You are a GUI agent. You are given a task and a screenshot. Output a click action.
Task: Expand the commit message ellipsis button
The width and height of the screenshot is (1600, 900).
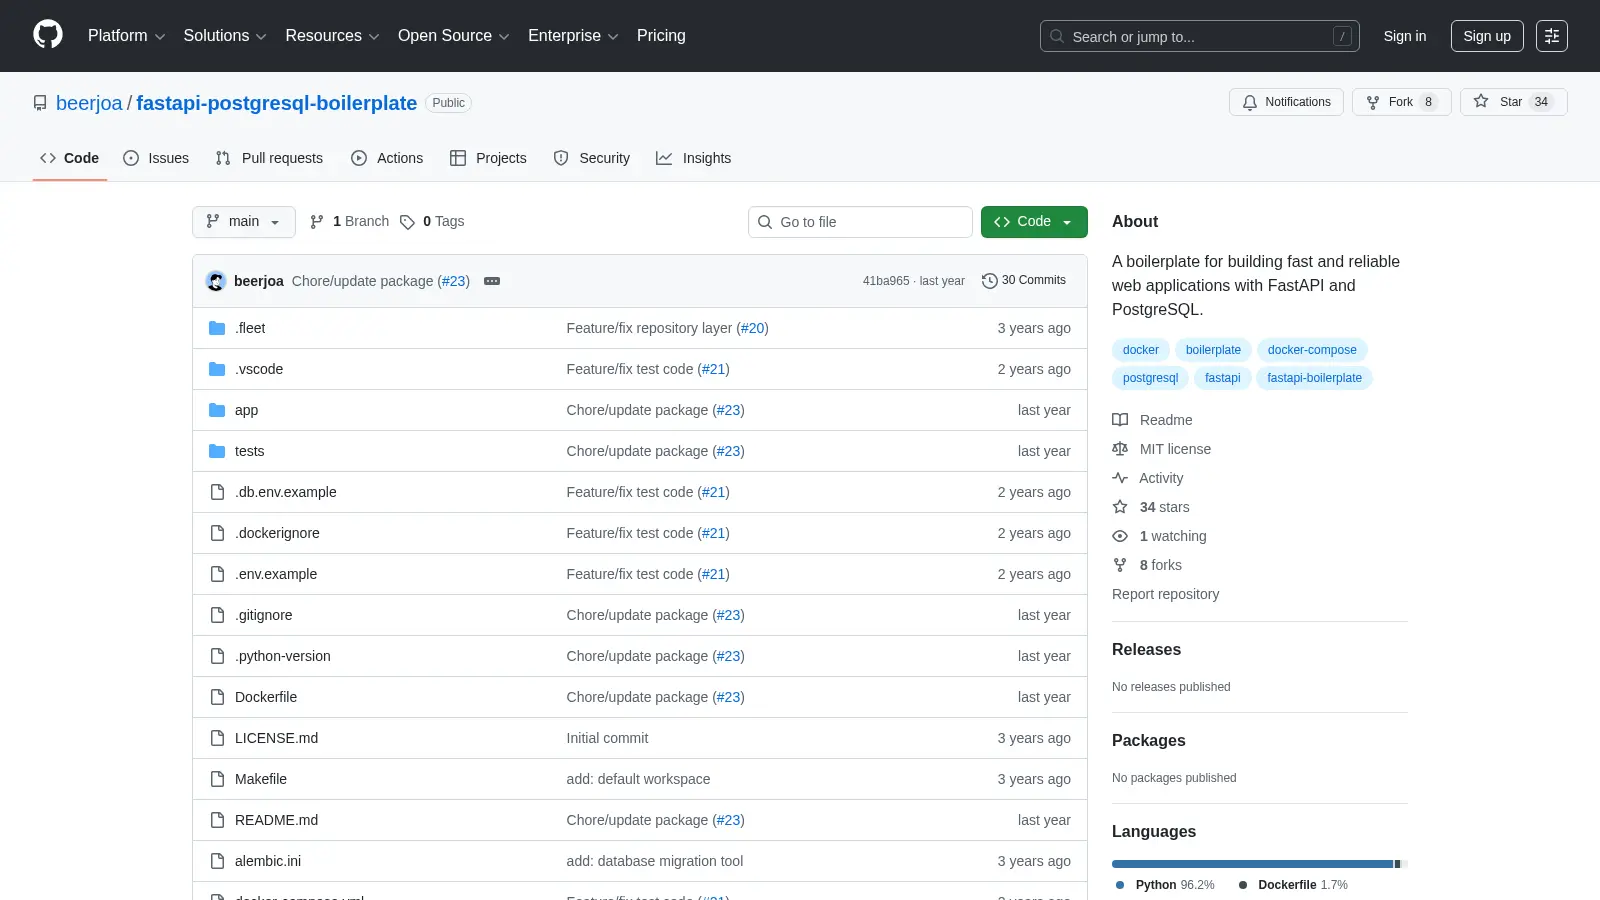(492, 281)
